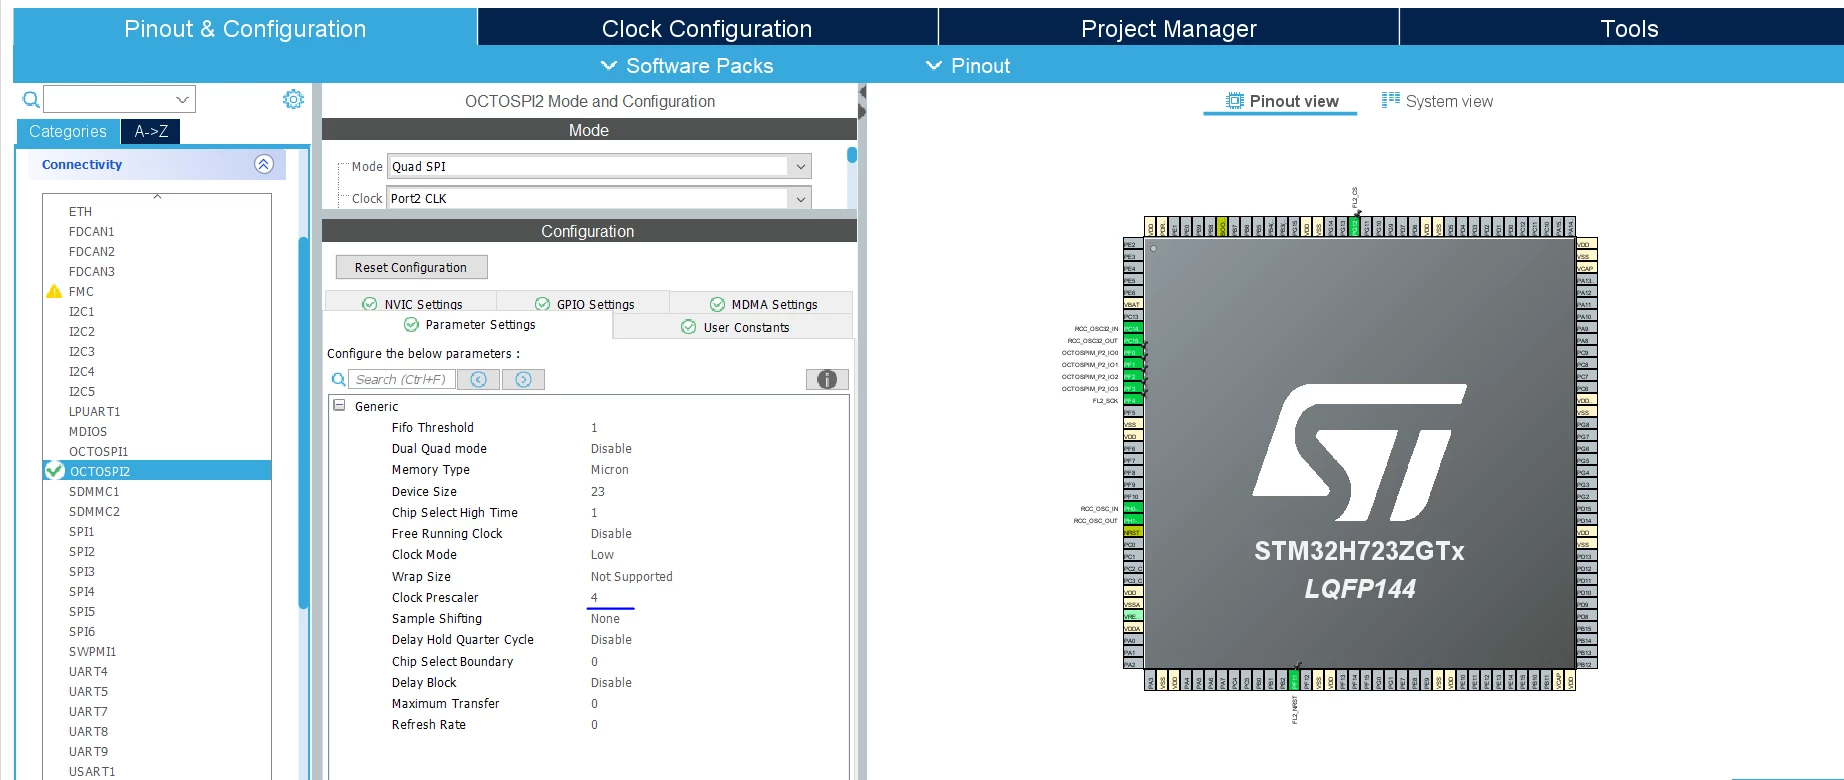Collapse the Connectivity category chevron
Viewport: 1844px width, 780px height.
[264, 164]
